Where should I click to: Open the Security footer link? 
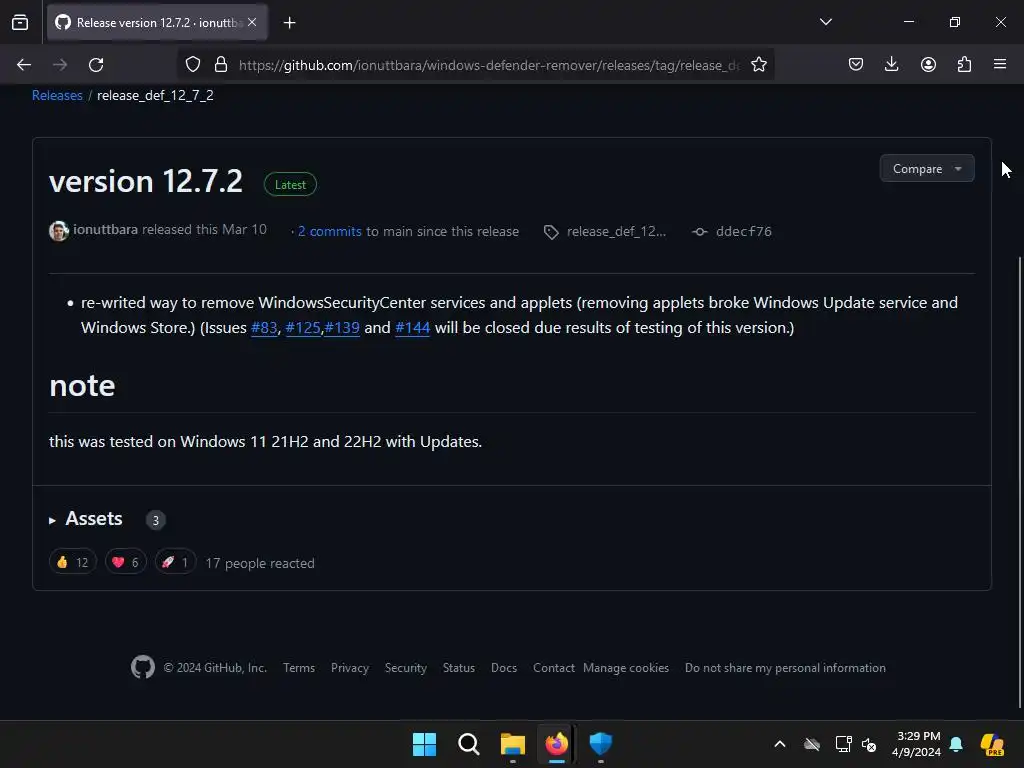pyautogui.click(x=406, y=668)
